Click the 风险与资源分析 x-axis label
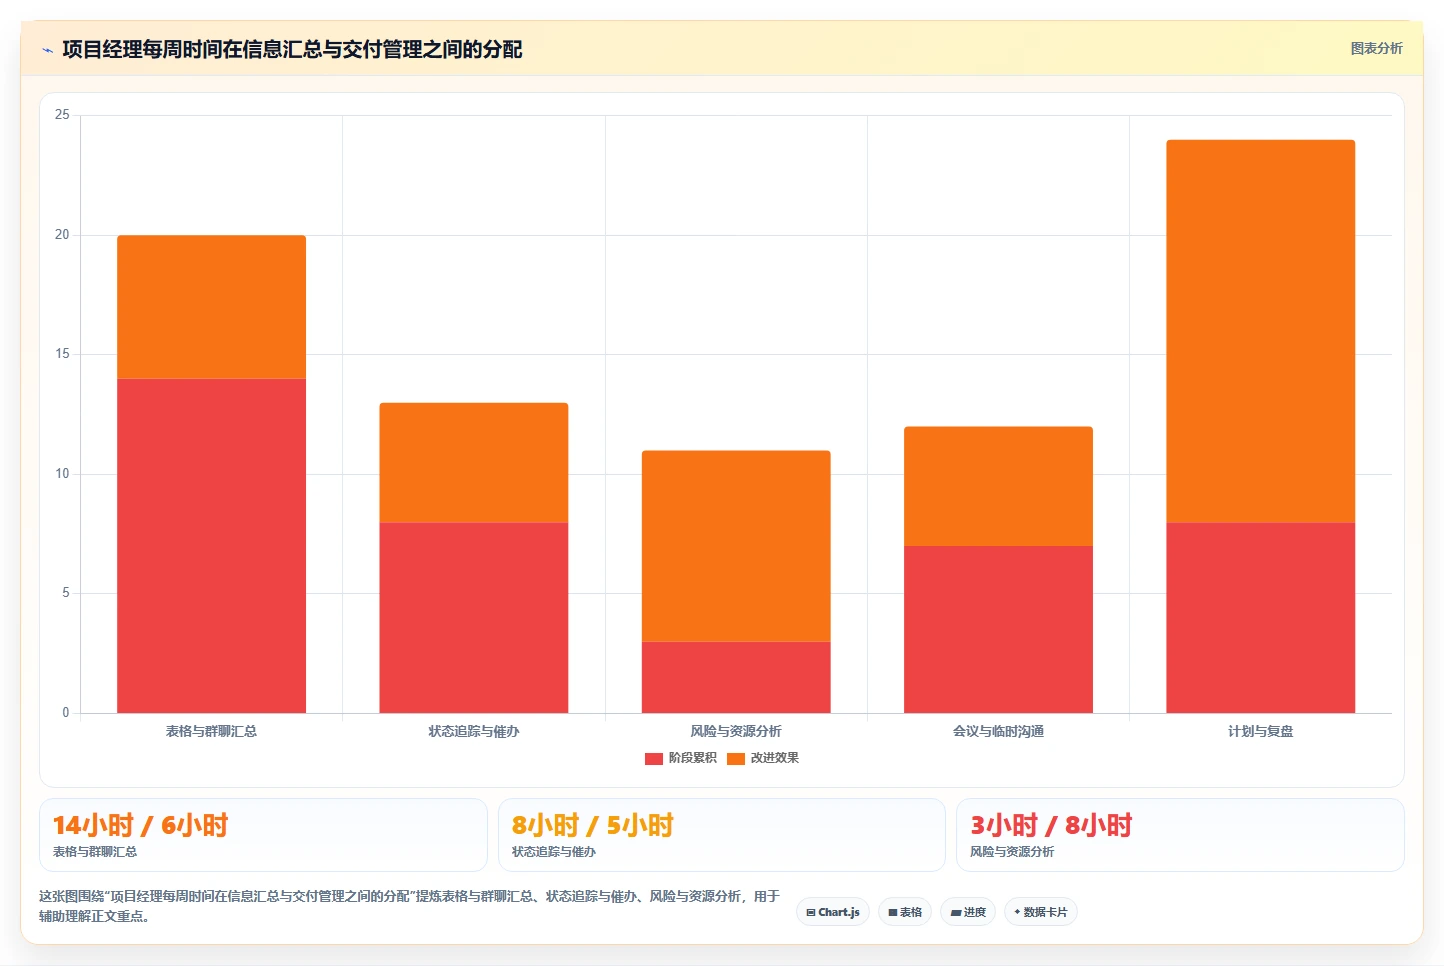 (x=736, y=731)
